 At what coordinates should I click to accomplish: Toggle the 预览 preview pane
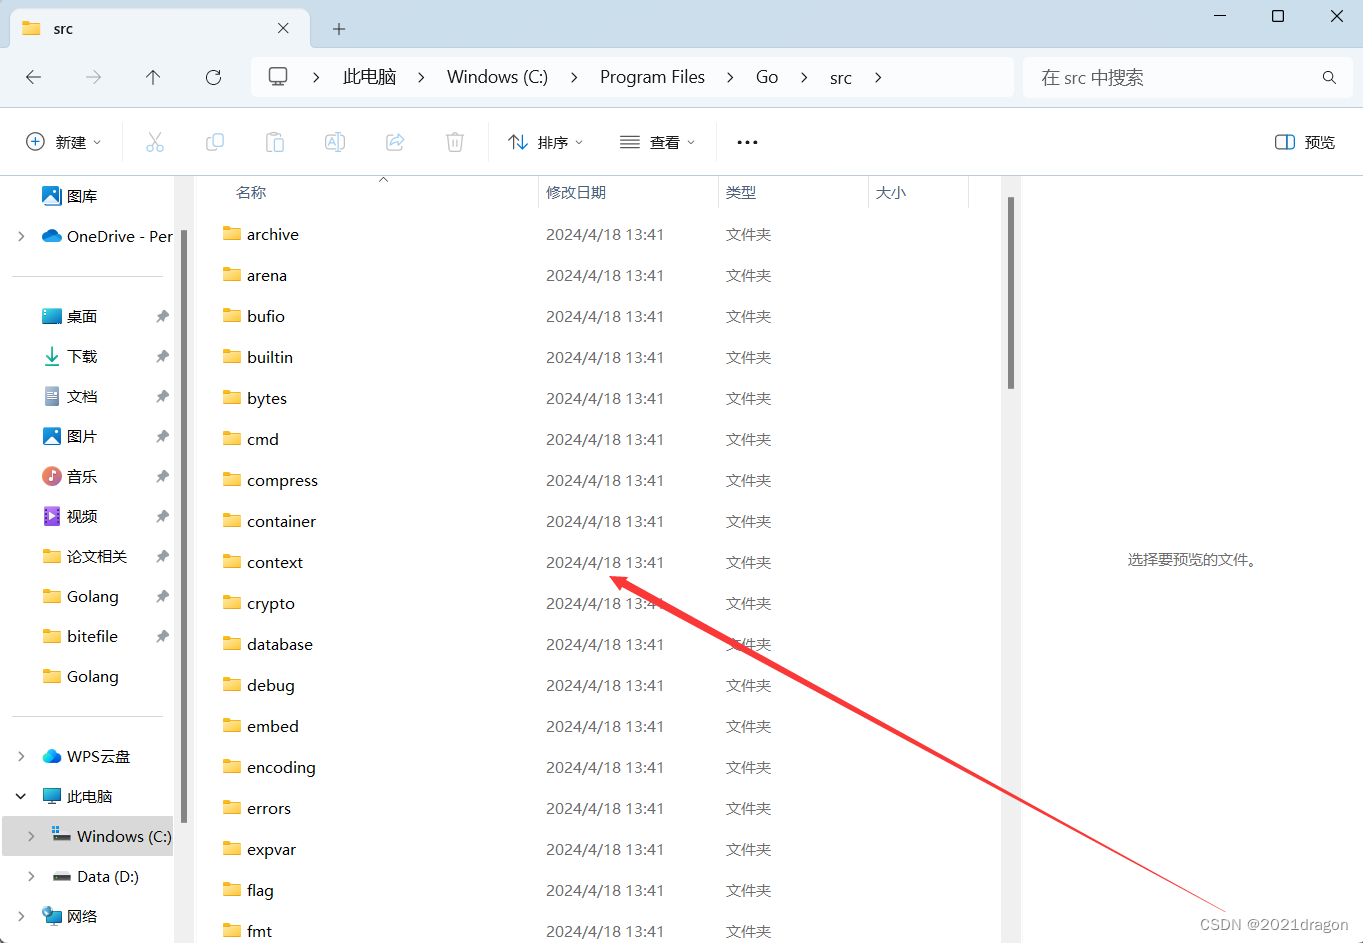point(1305,142)
